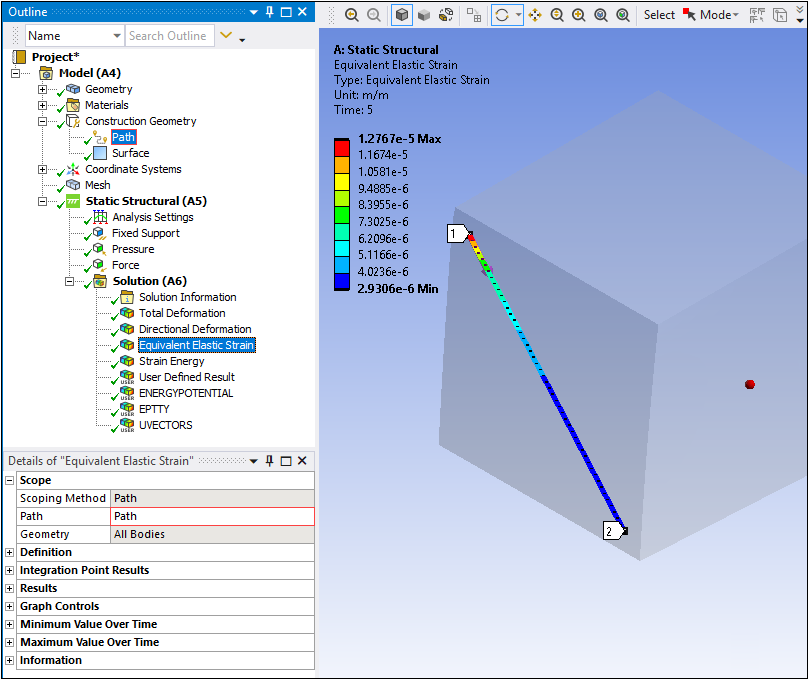
Task: Select Equivalent Elastic Strain in the tree
Action: tap(196, 345)
